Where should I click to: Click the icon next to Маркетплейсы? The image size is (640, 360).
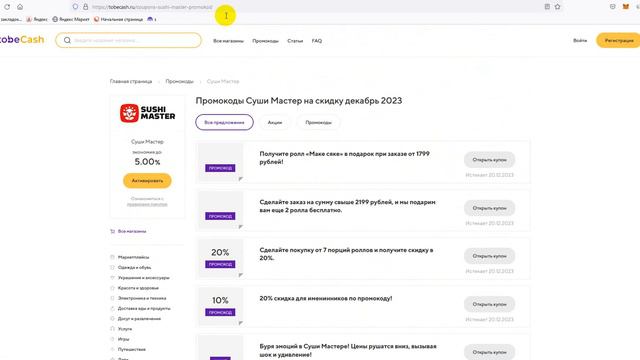point(113,257)
